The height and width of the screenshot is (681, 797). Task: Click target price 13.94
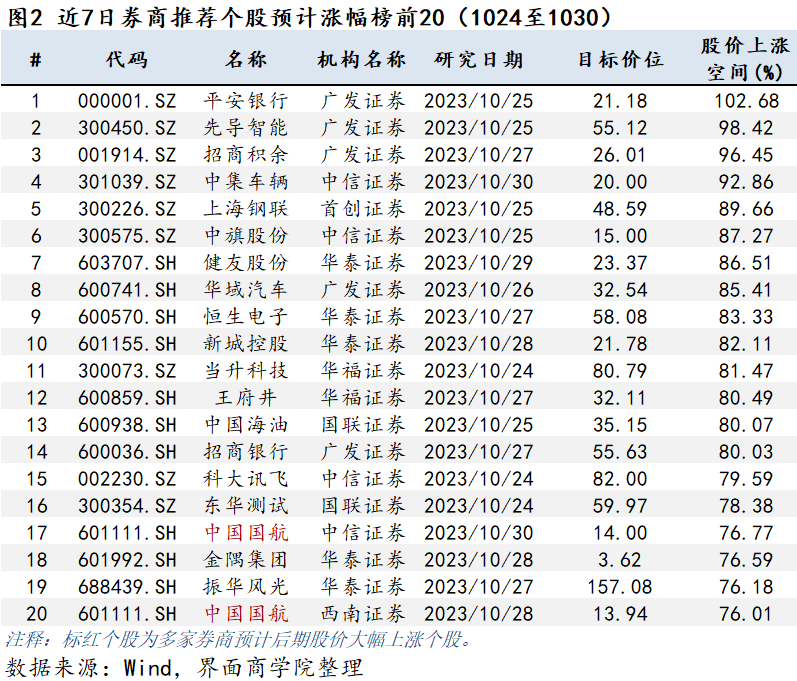coord(620,613)
